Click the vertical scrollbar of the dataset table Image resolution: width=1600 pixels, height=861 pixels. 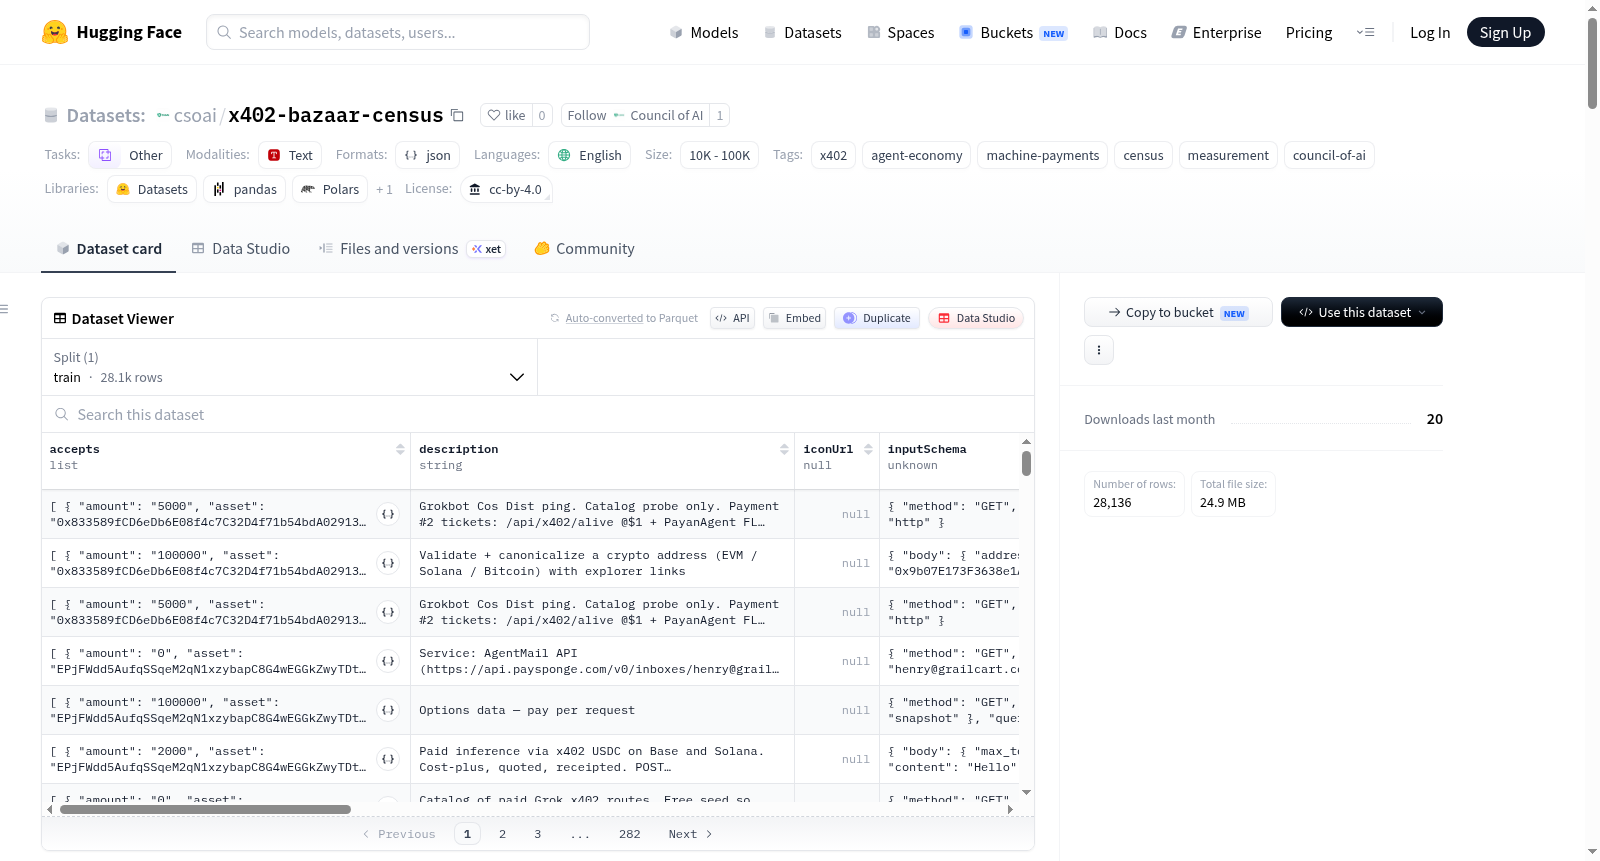(1026, 463)
